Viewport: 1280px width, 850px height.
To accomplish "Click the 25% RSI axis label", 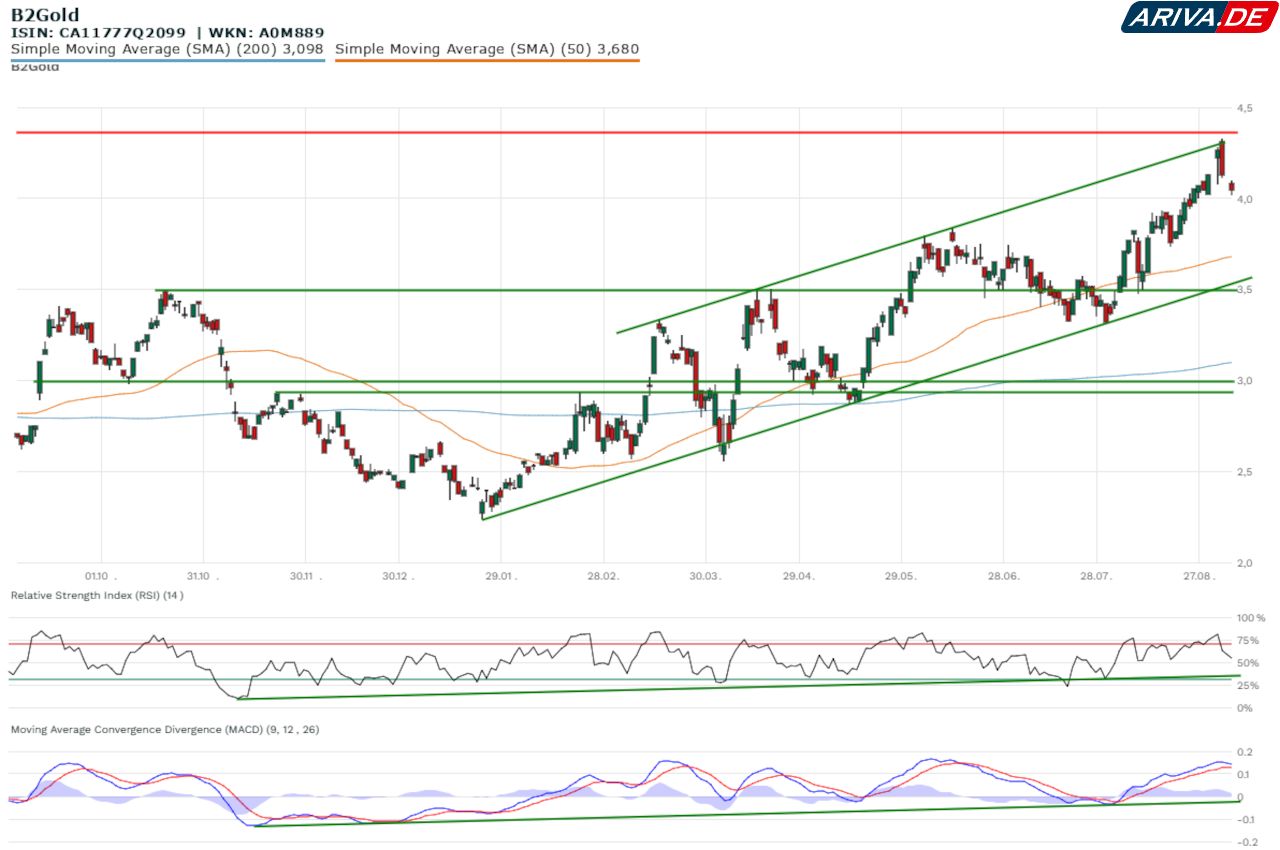I will [1247, 686].
